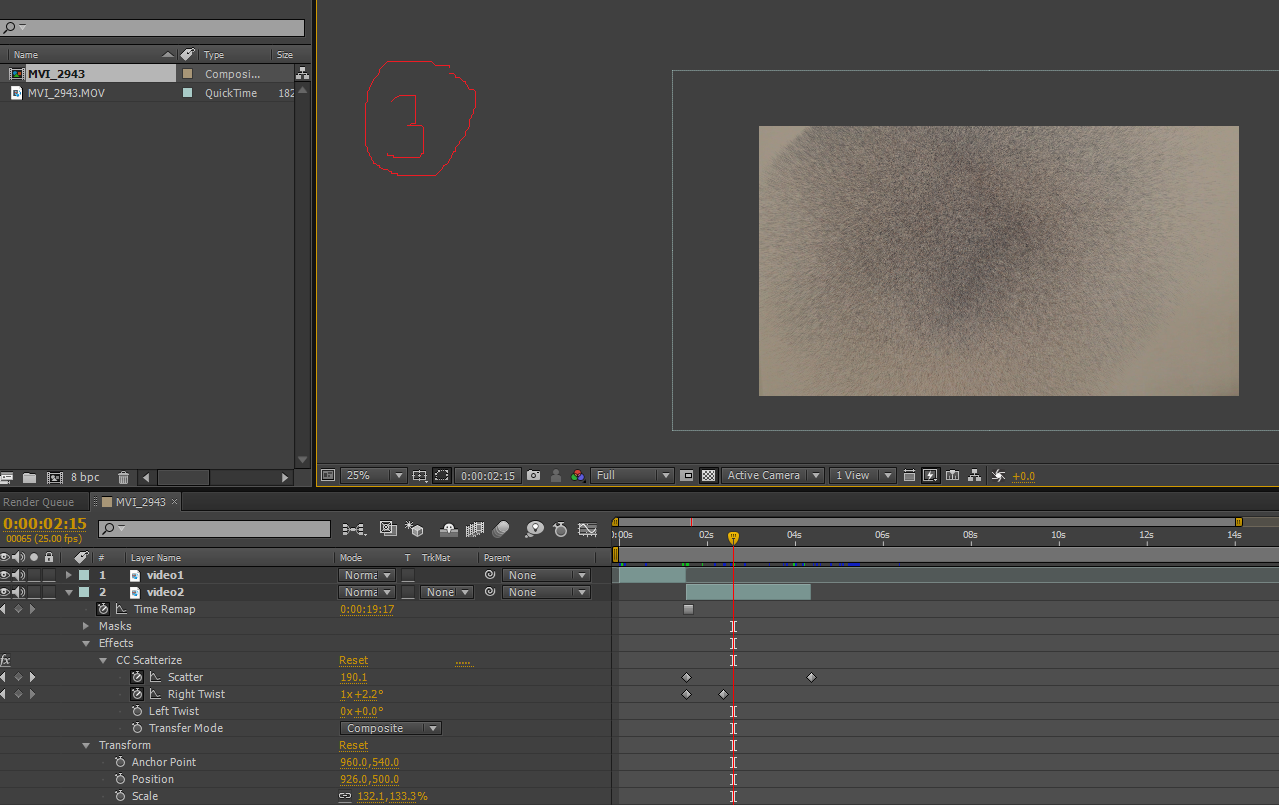Open the Transfer Mode Composite dropdown
Image resolution: width=1279 pixels, height=805 pixels.
(391, 728)
